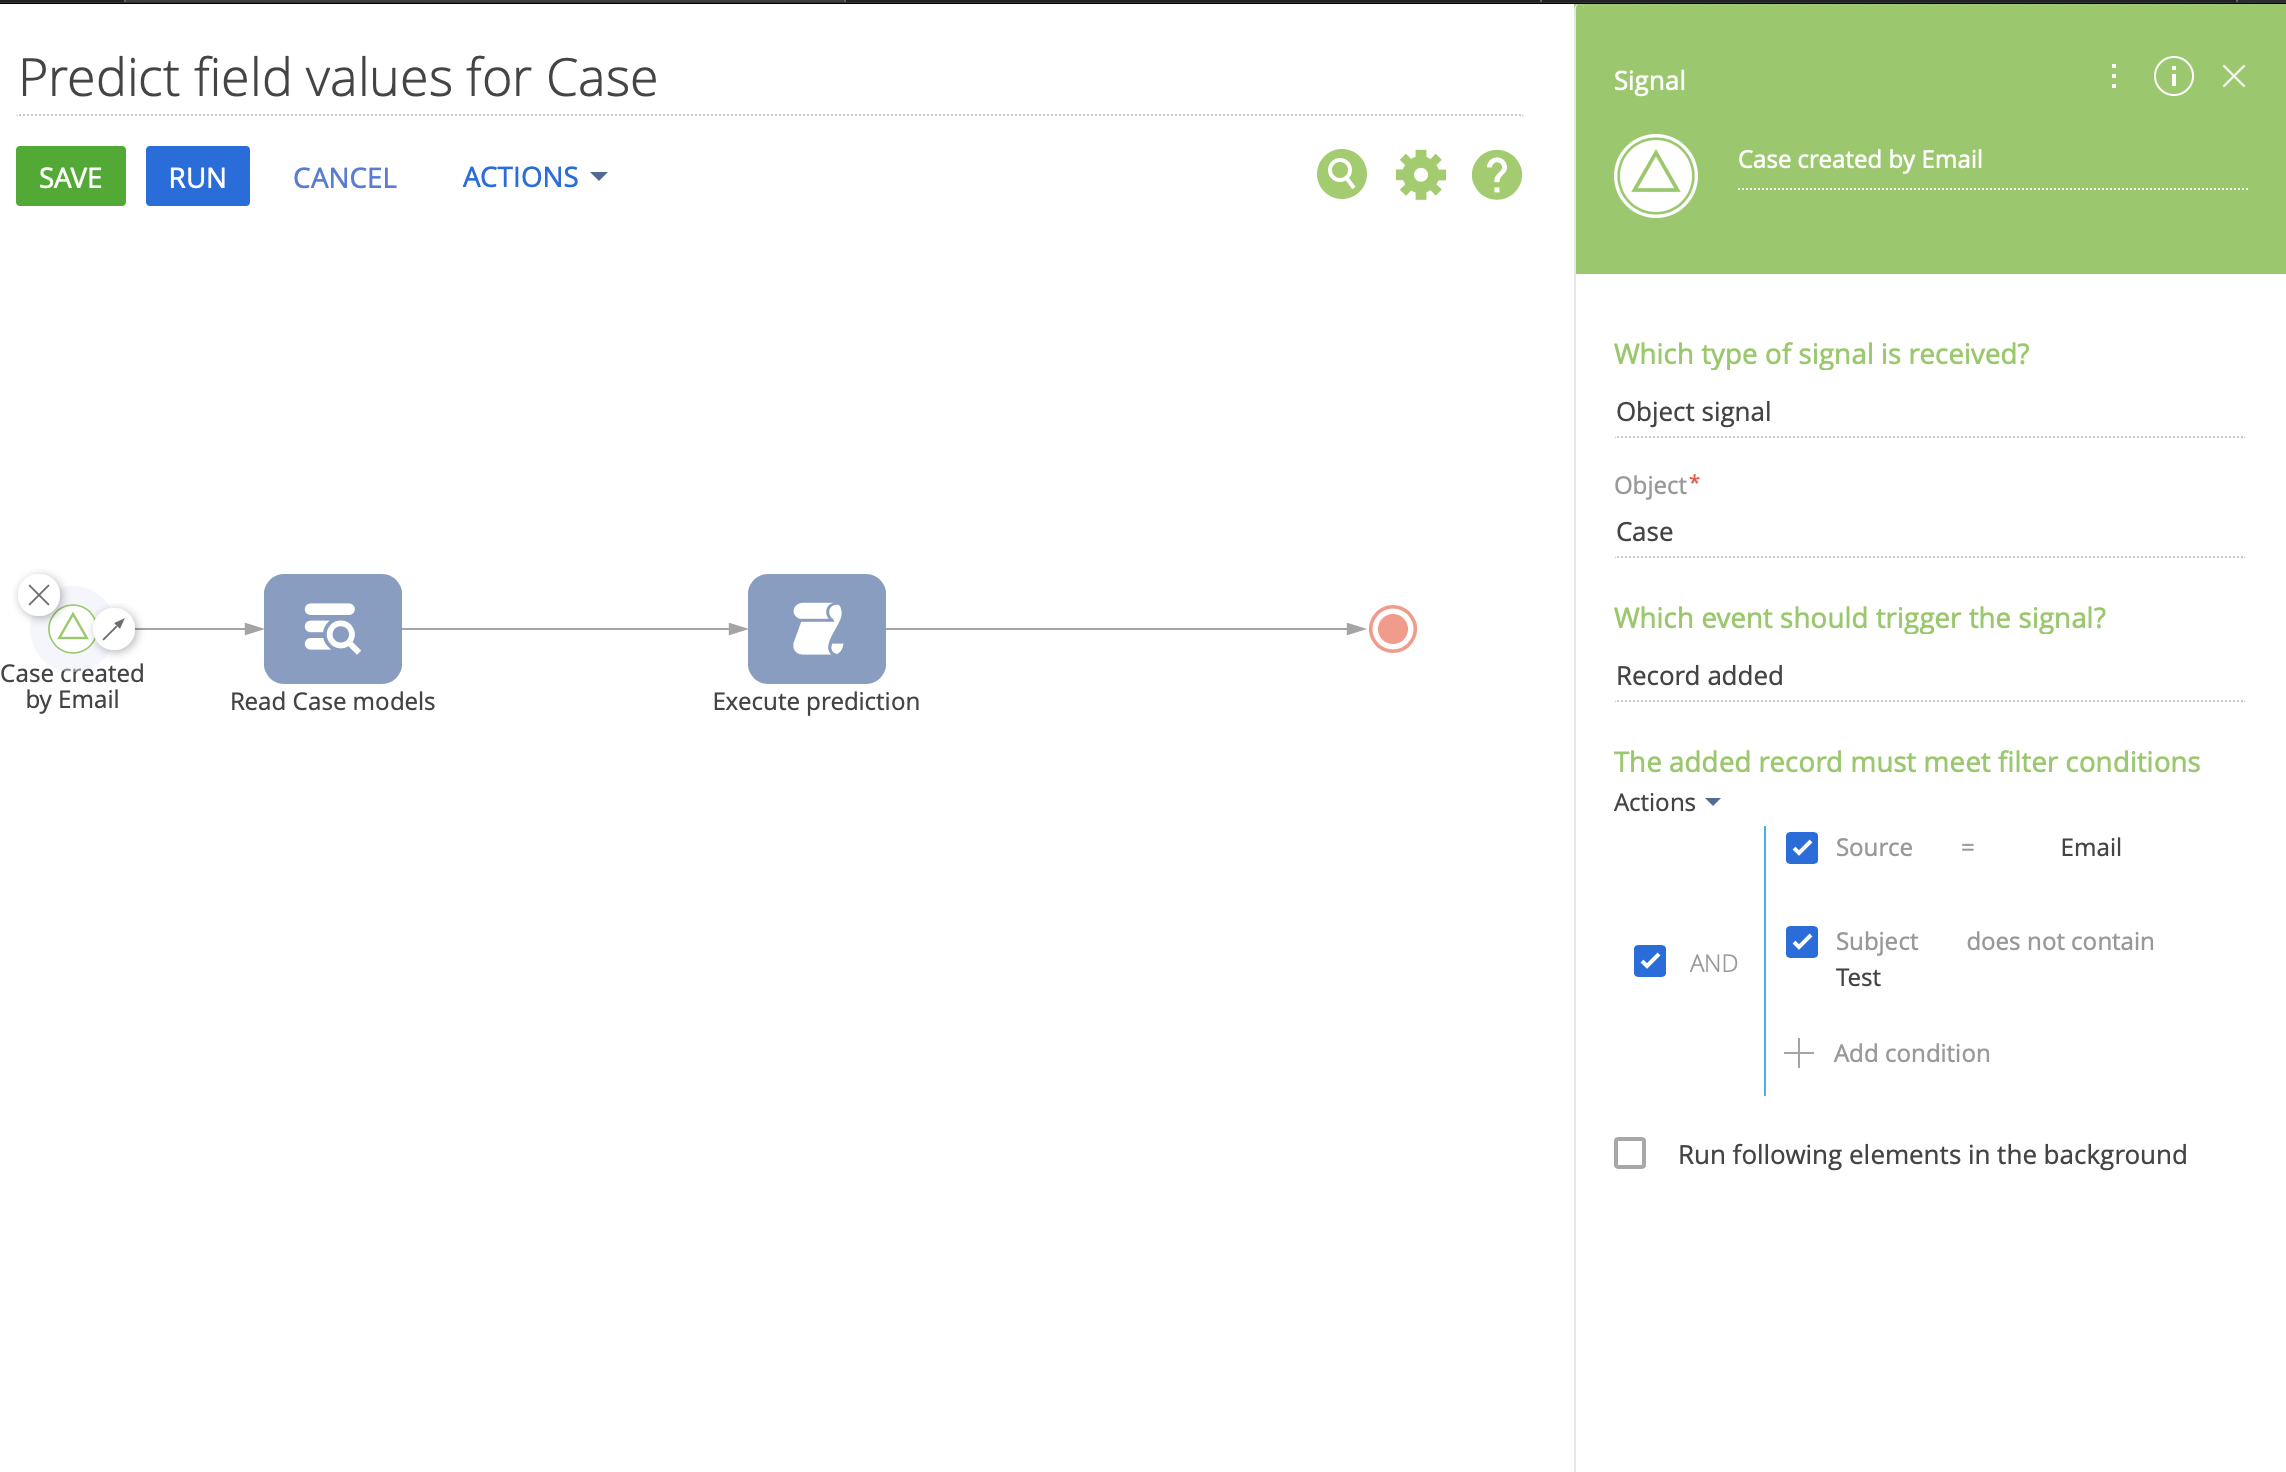Expand filter Actions dropdown
This screenshot has width=2286, height=1472.
point(1667,803)
